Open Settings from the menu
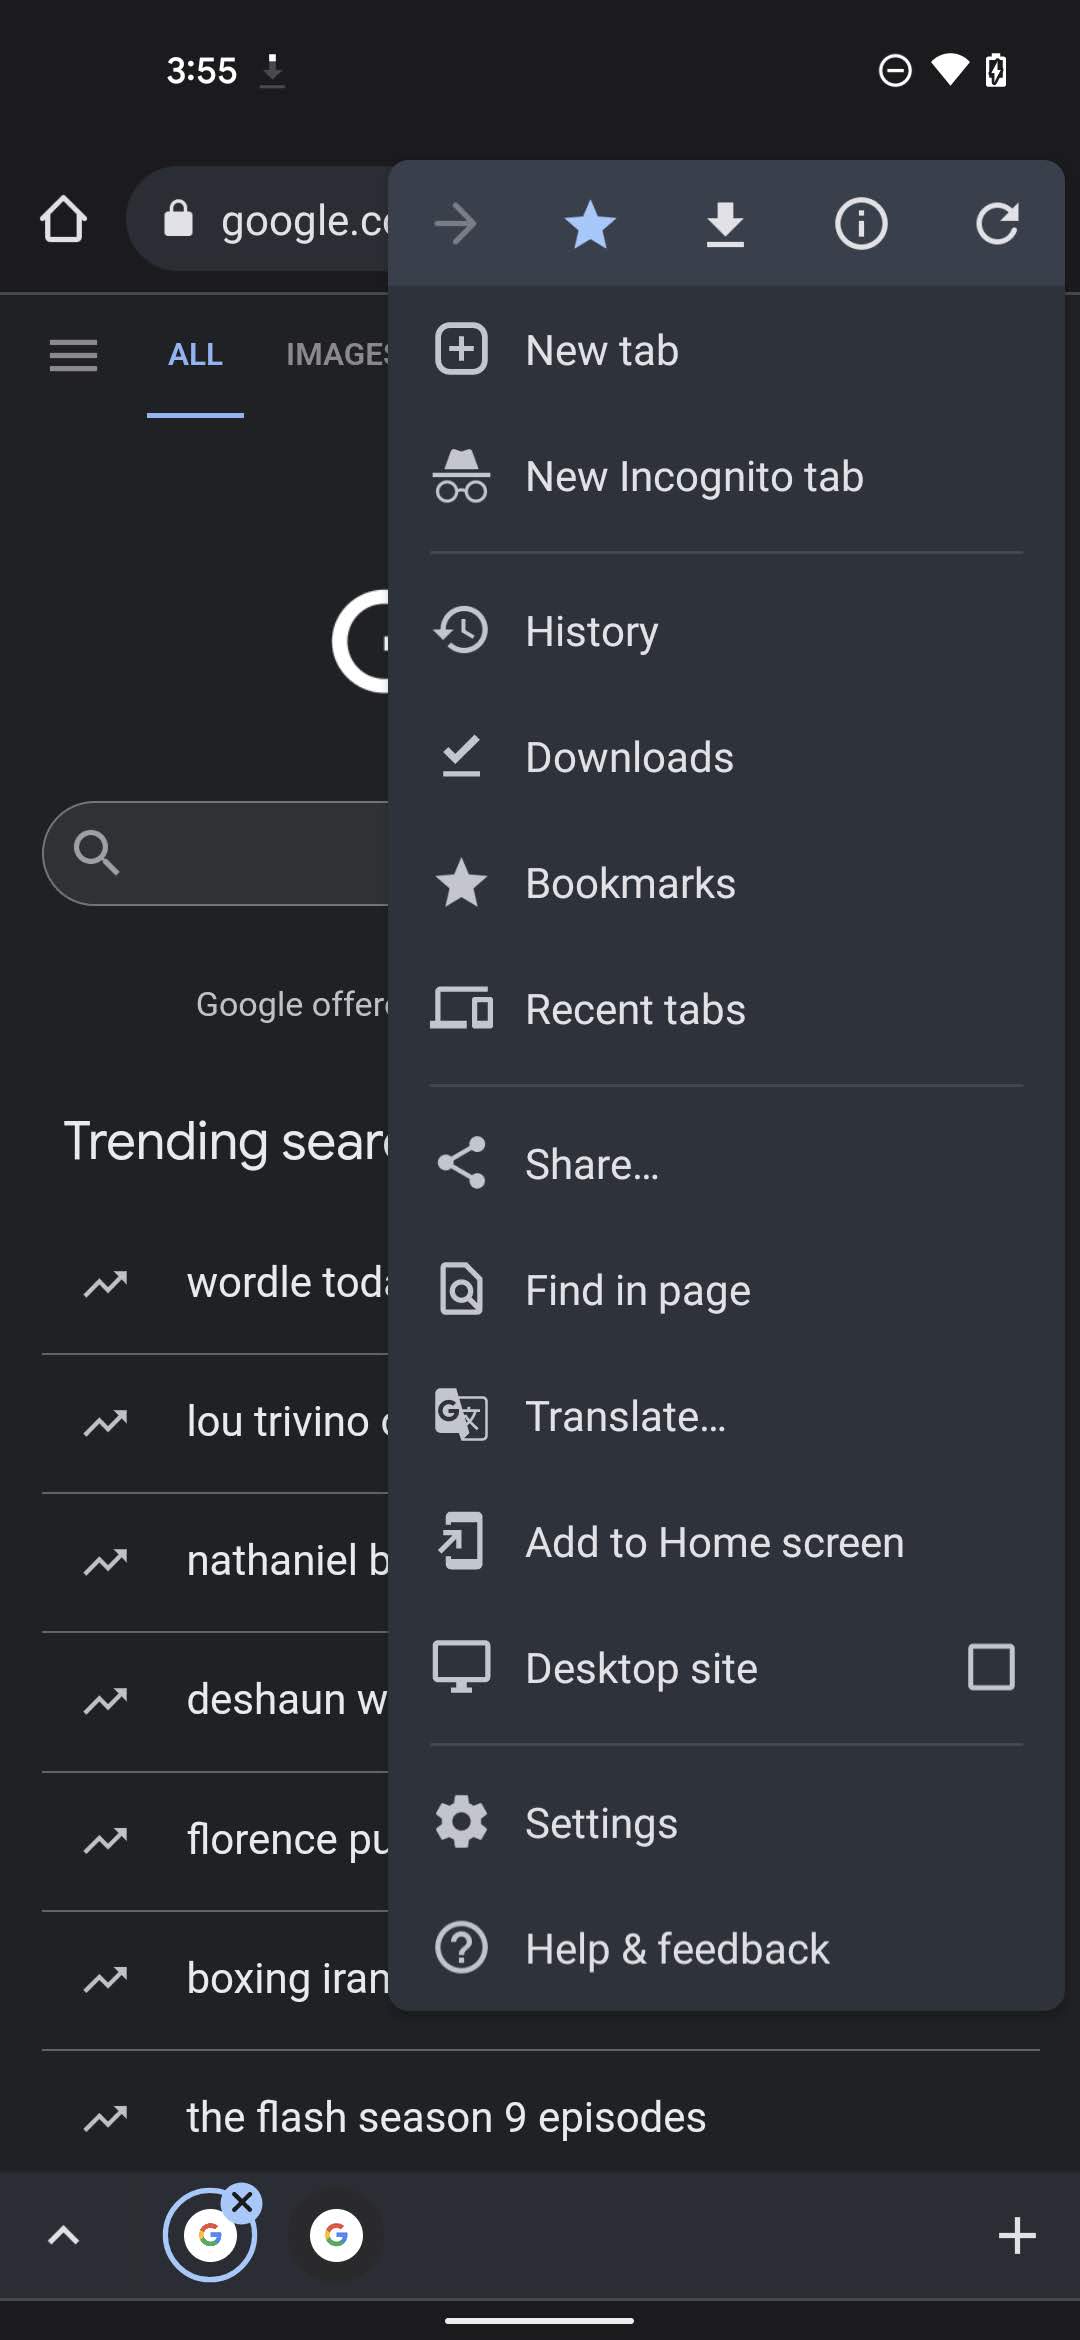Screen dimensions: 1080x2340 coord(726,1824)
